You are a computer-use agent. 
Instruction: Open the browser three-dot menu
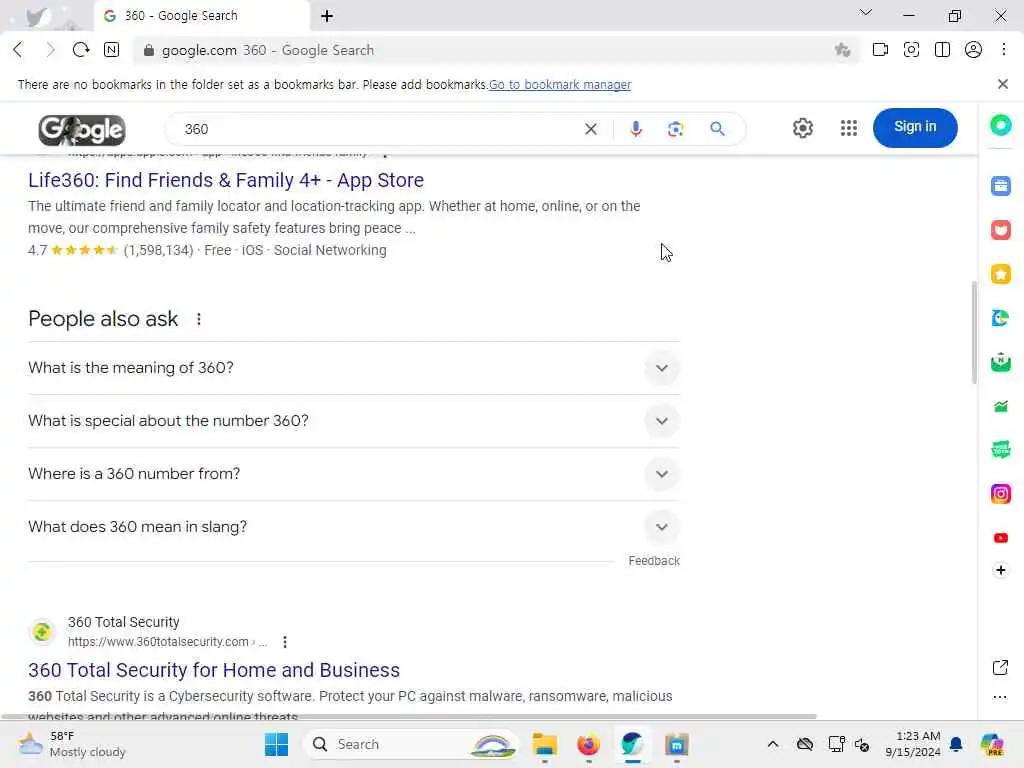[x=1004, y=50]
